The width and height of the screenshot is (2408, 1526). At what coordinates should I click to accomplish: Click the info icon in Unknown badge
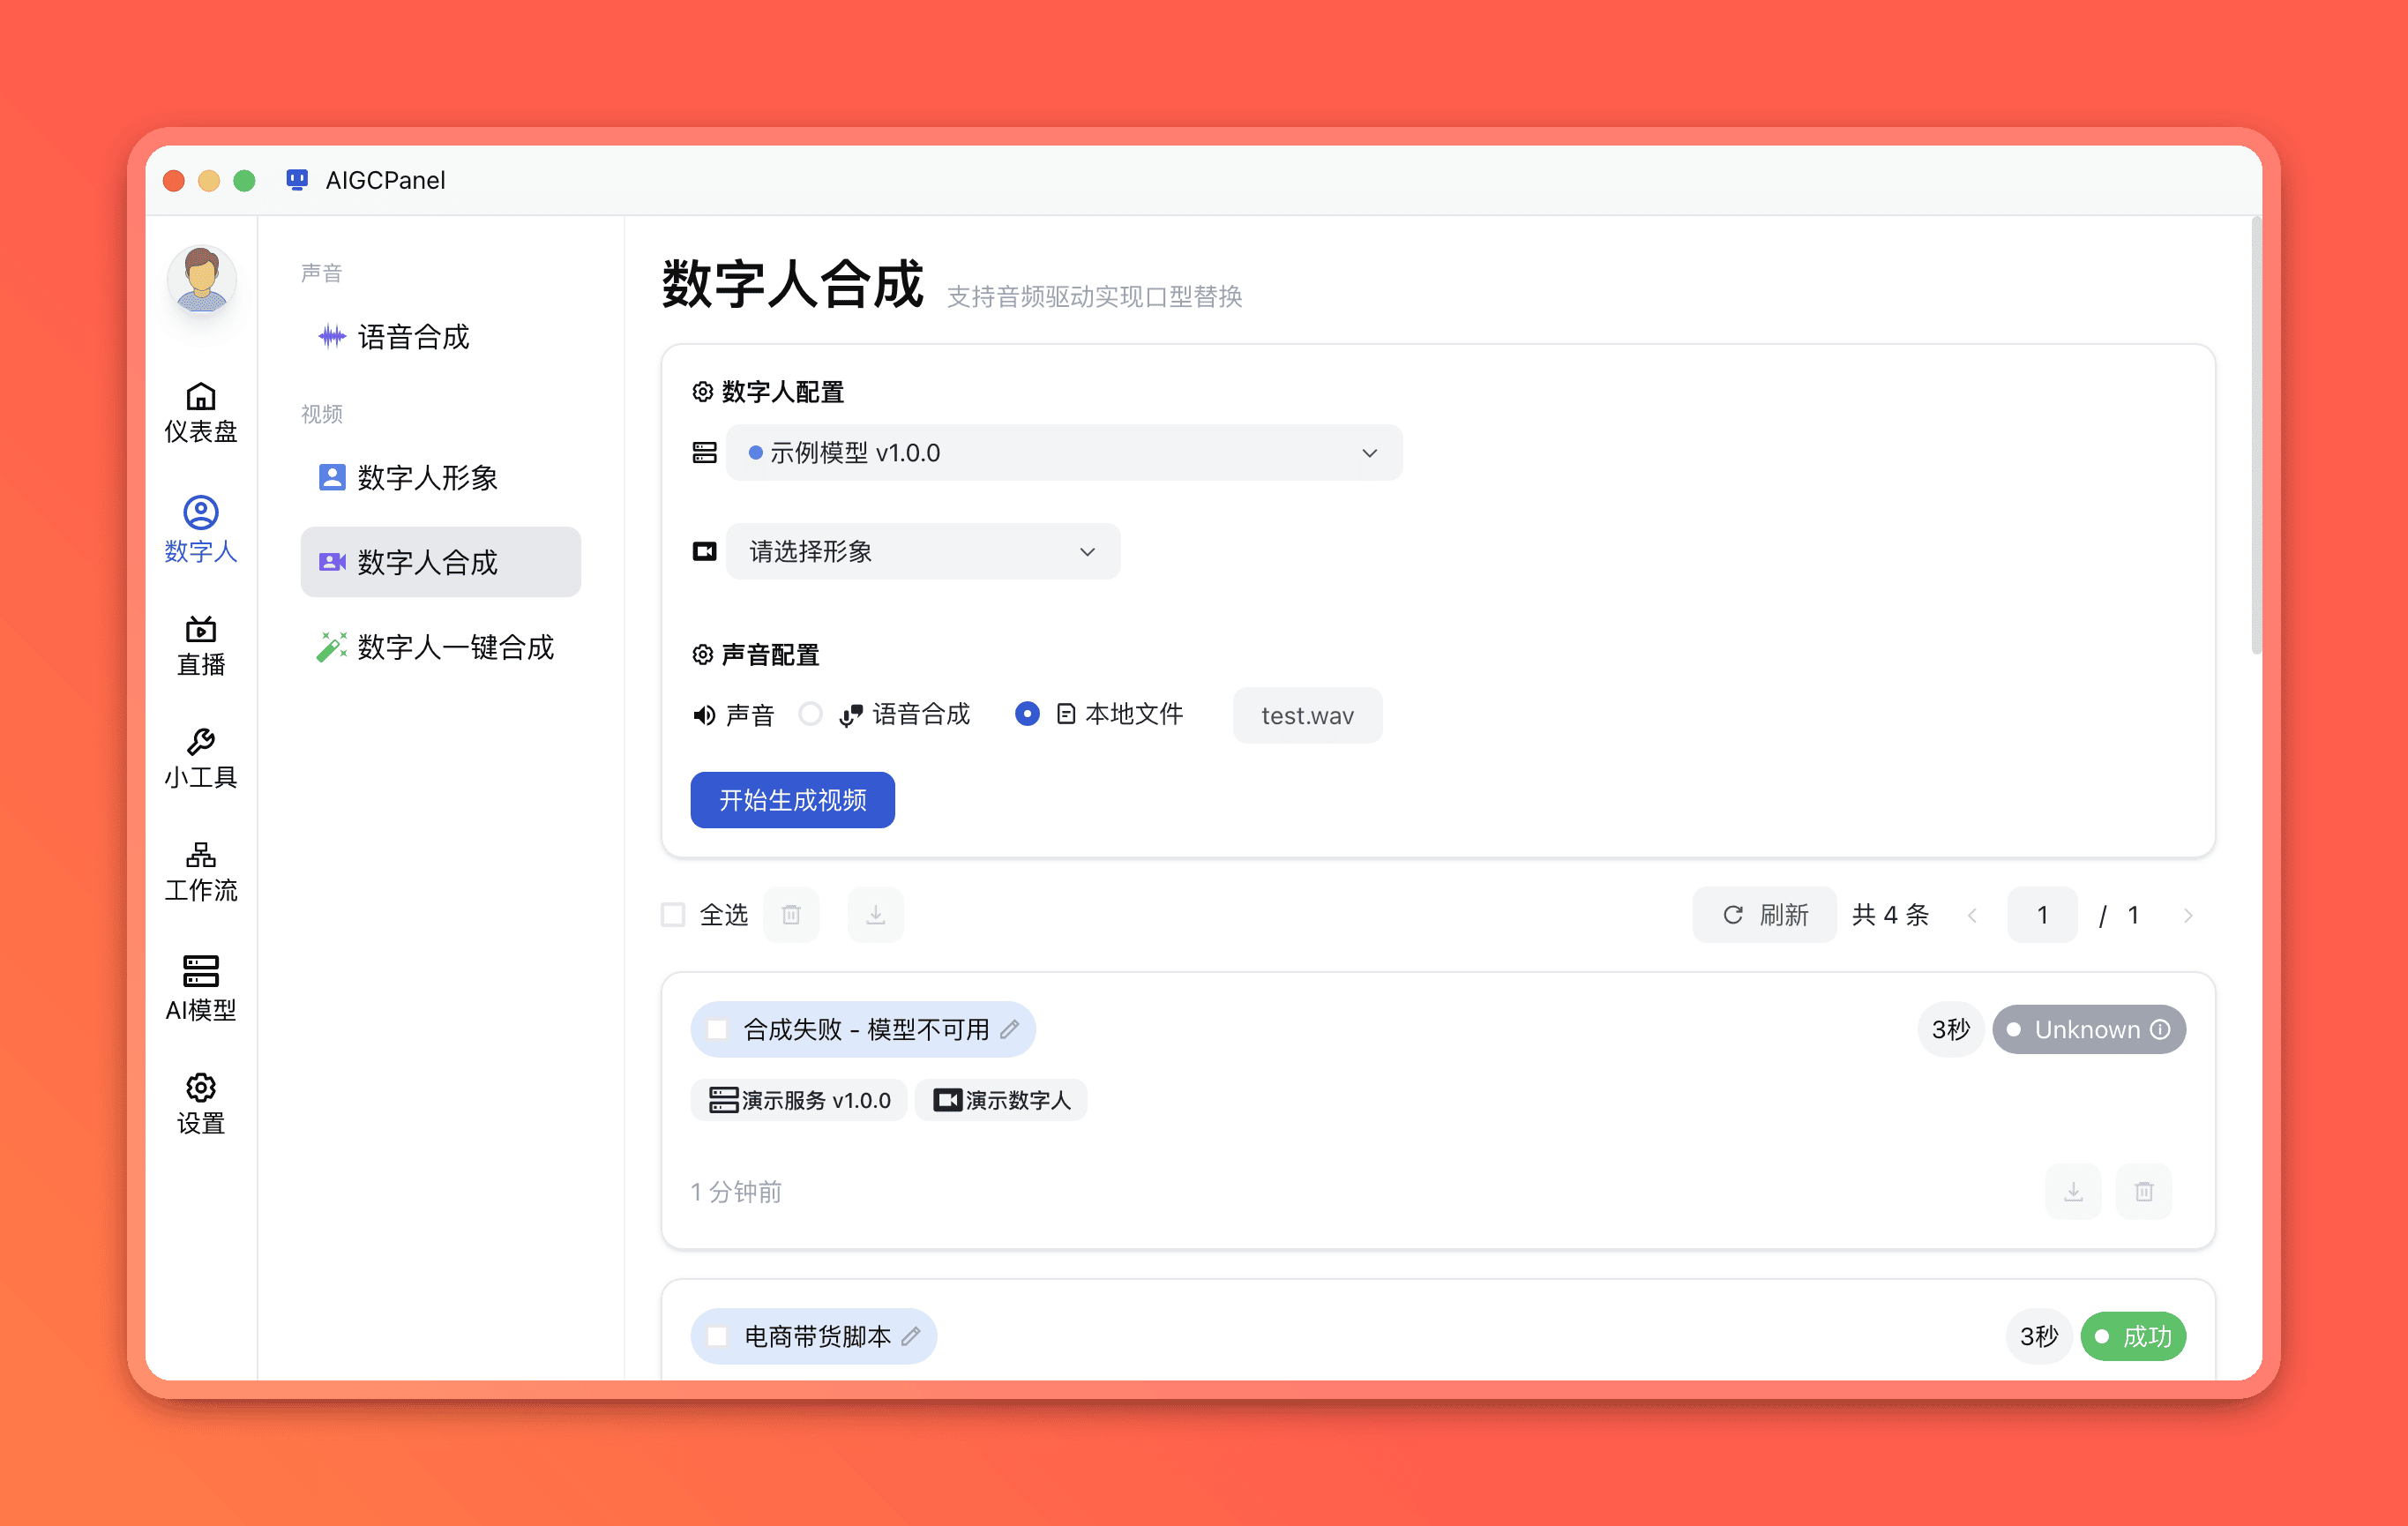pyautogui.click(x=2160, y=1029)
